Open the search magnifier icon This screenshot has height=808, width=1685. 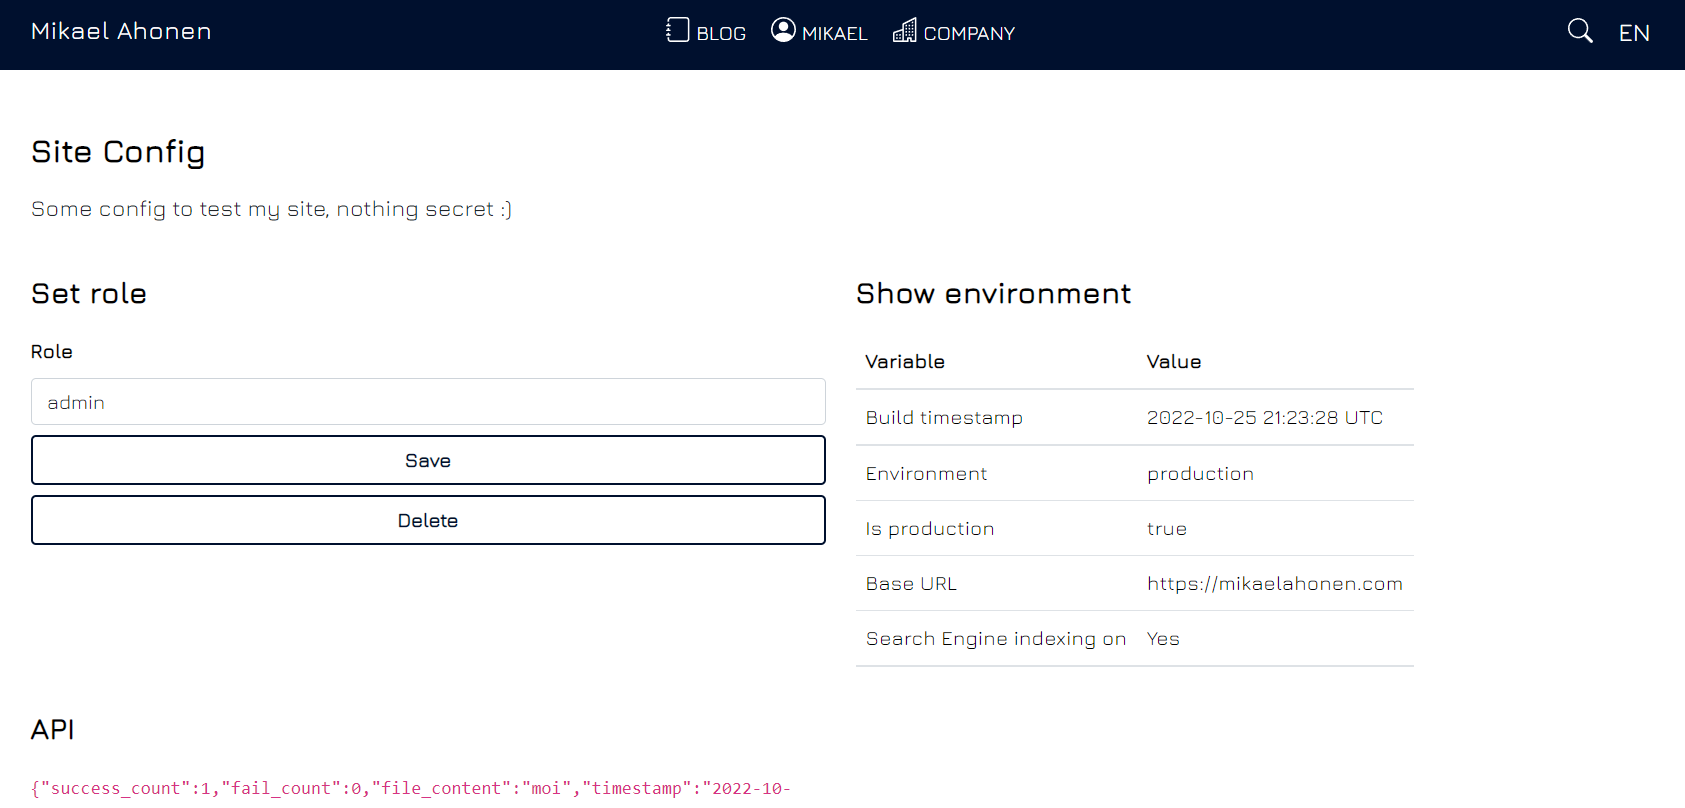[x=1580, y=31]
